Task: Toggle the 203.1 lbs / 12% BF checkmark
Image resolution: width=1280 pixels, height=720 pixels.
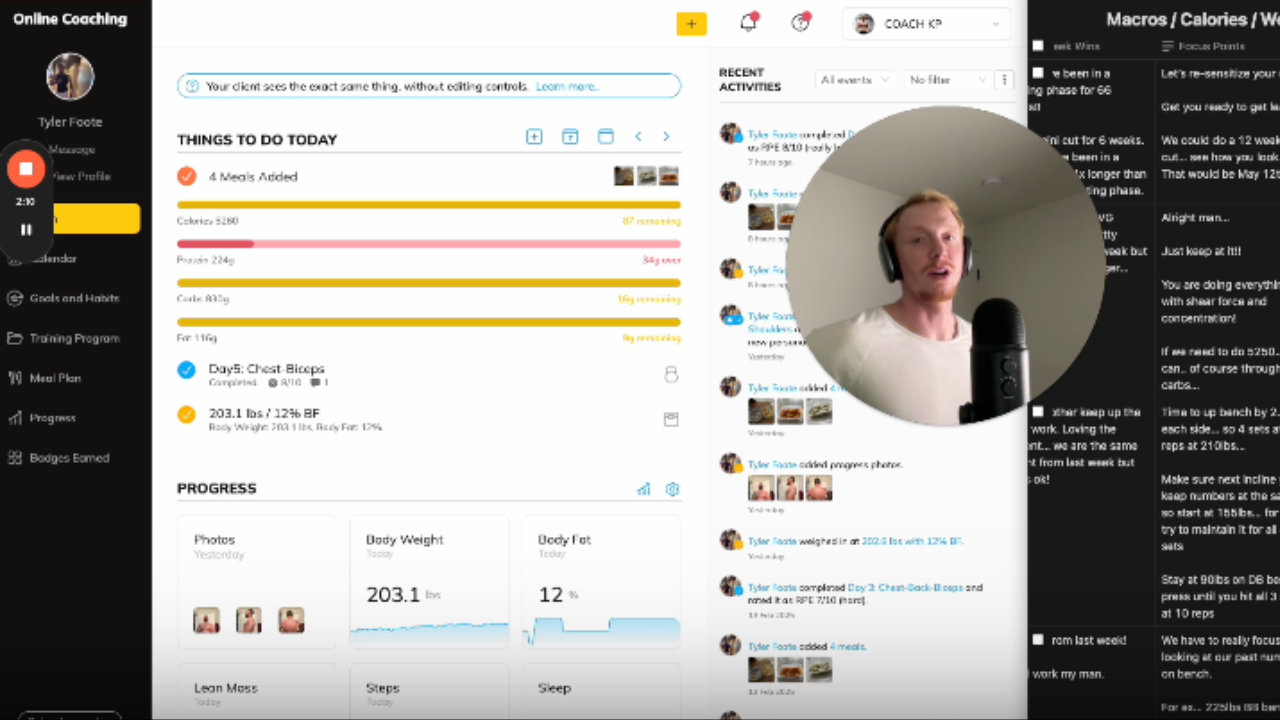Action: 186,414
